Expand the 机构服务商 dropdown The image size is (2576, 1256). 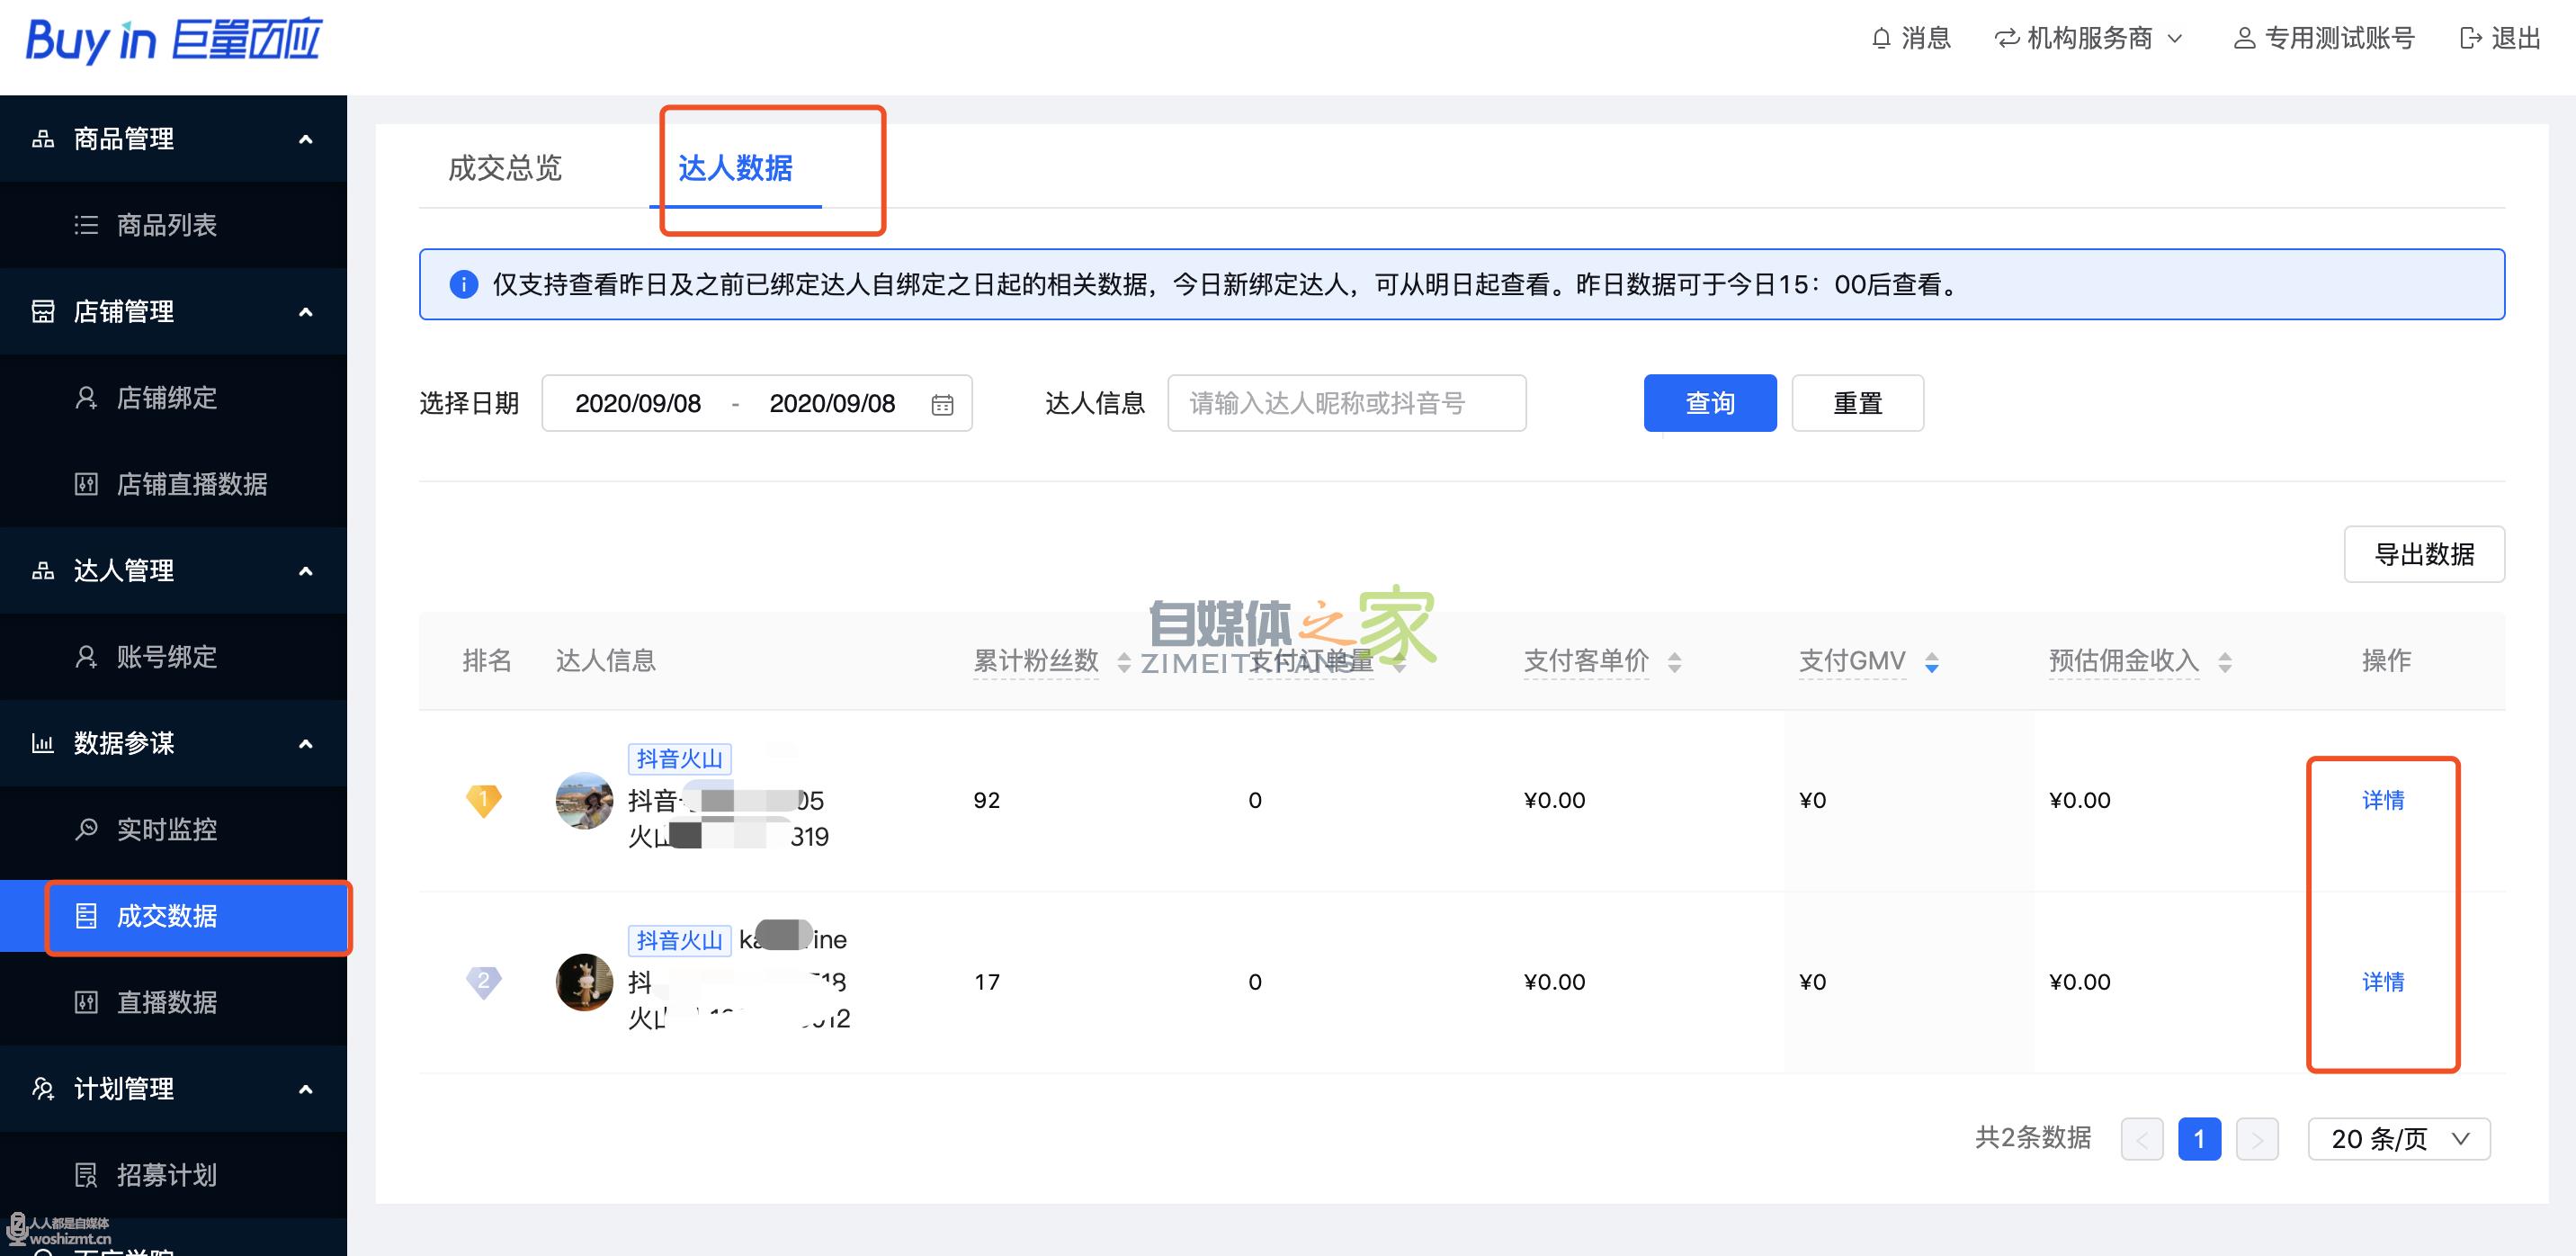pos(2089,39)
